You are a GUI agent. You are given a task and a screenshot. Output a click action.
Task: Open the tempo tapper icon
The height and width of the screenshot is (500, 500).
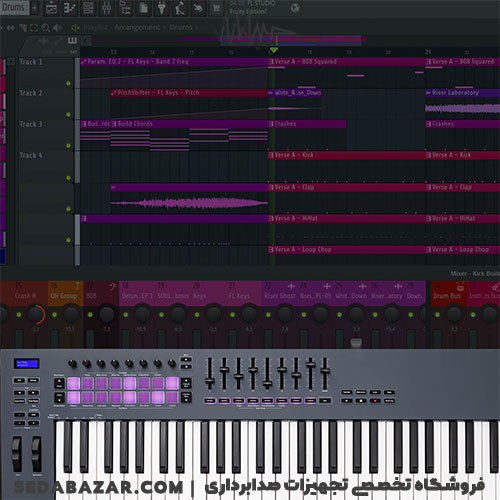click(180, 8)
